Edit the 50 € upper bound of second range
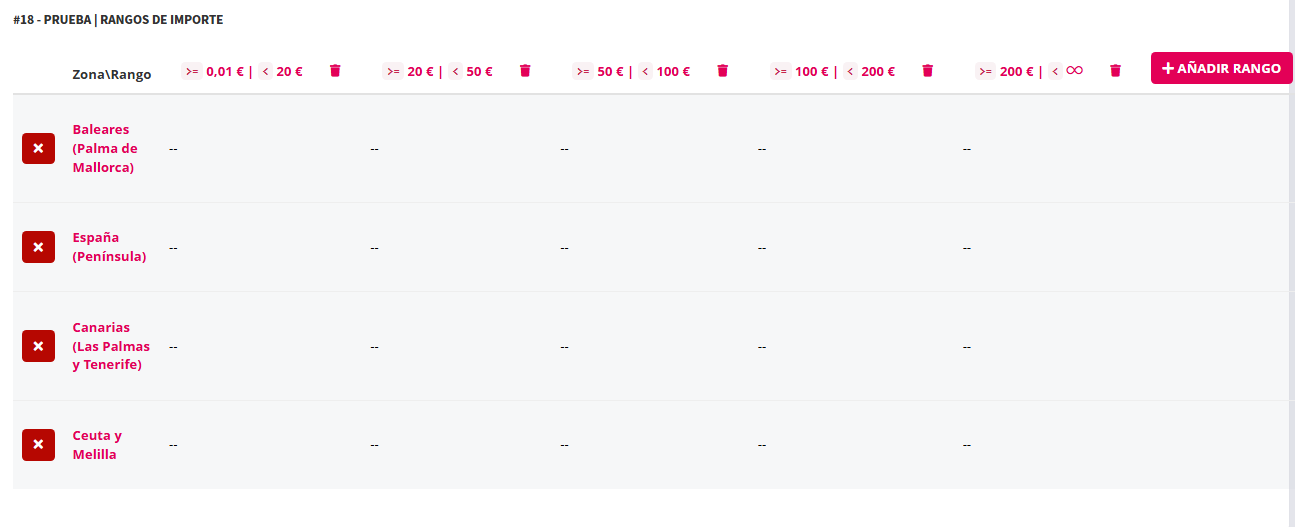The height and width of the screenshot is (527, 1295). pyautogui.click(x=479, y=71)
